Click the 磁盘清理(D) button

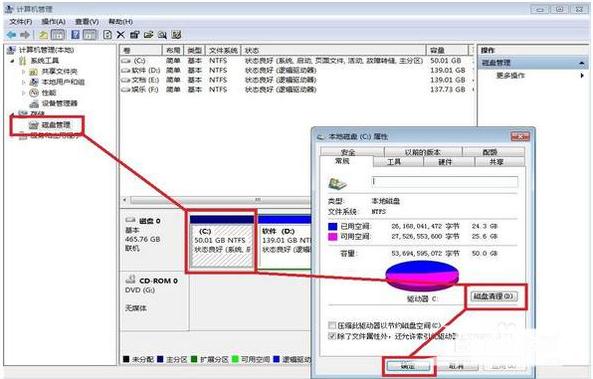click(494, 296)
